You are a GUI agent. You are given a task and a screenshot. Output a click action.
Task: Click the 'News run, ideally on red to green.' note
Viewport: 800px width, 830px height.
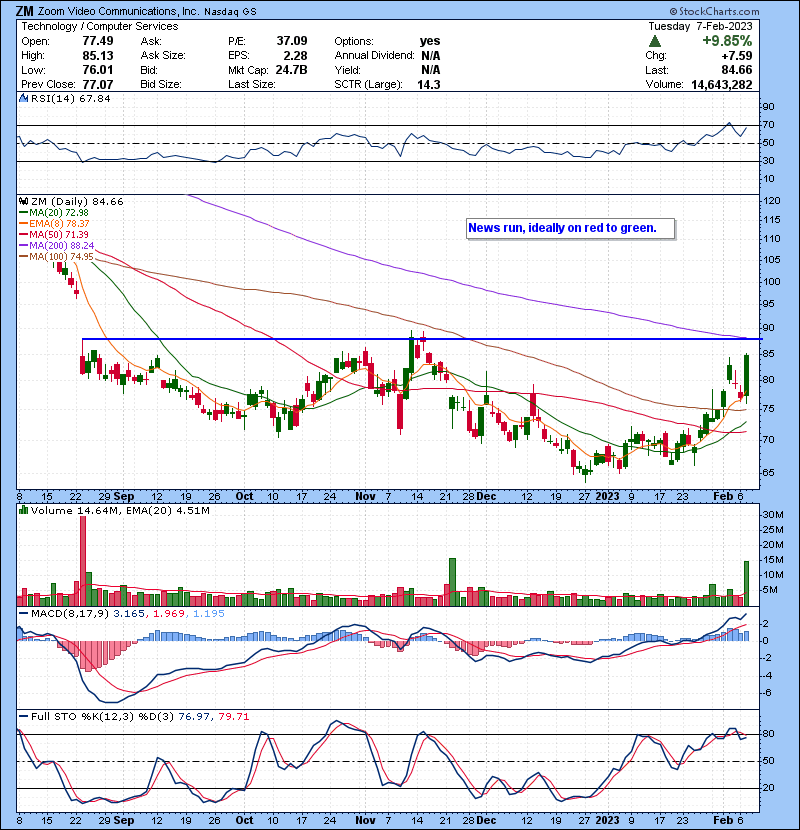[562, 228]
